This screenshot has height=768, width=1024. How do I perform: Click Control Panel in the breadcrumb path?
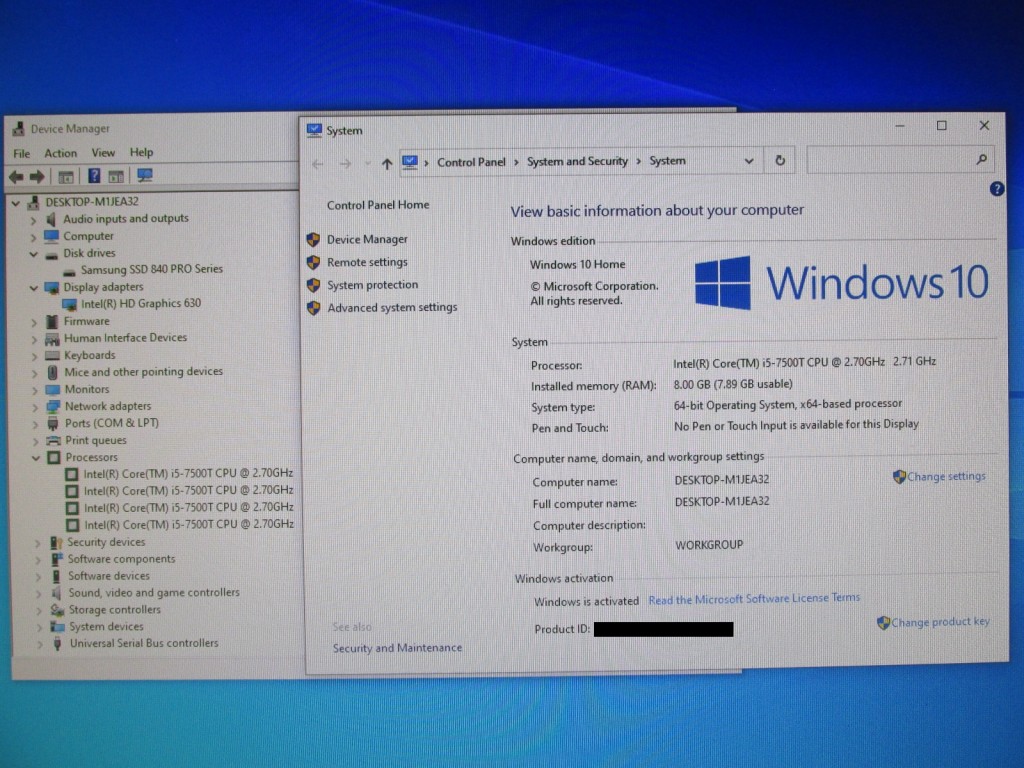(471, 162)
